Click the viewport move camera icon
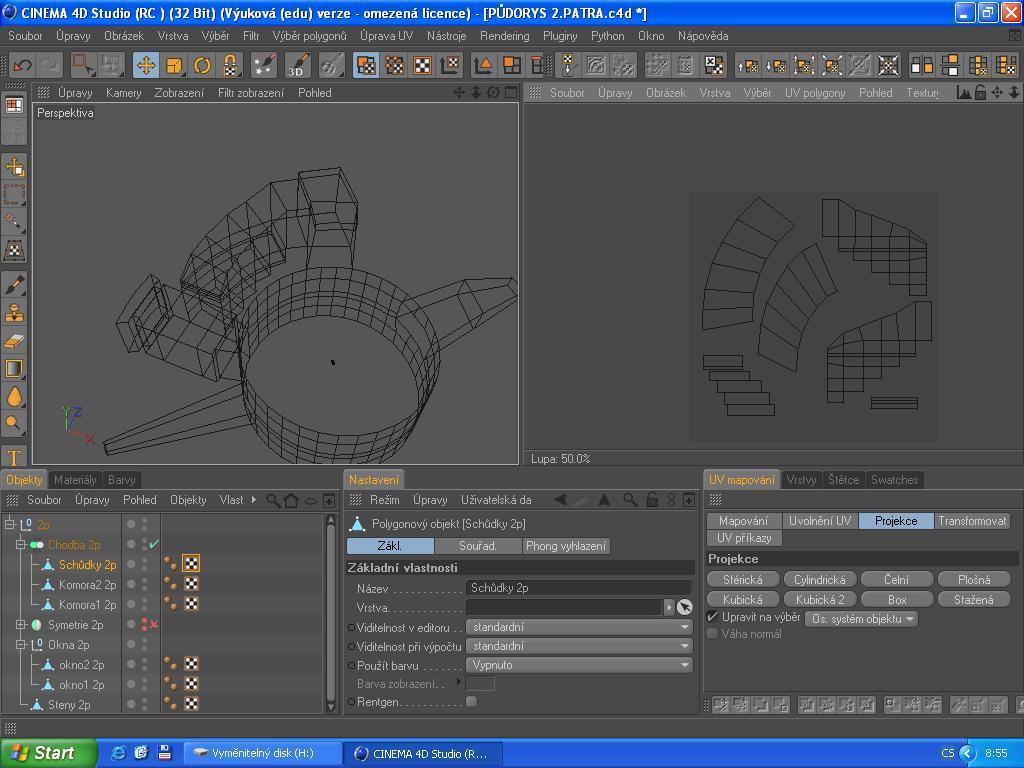The width and height of the screenshot is (1024, 768). click(x=459, y=93)
